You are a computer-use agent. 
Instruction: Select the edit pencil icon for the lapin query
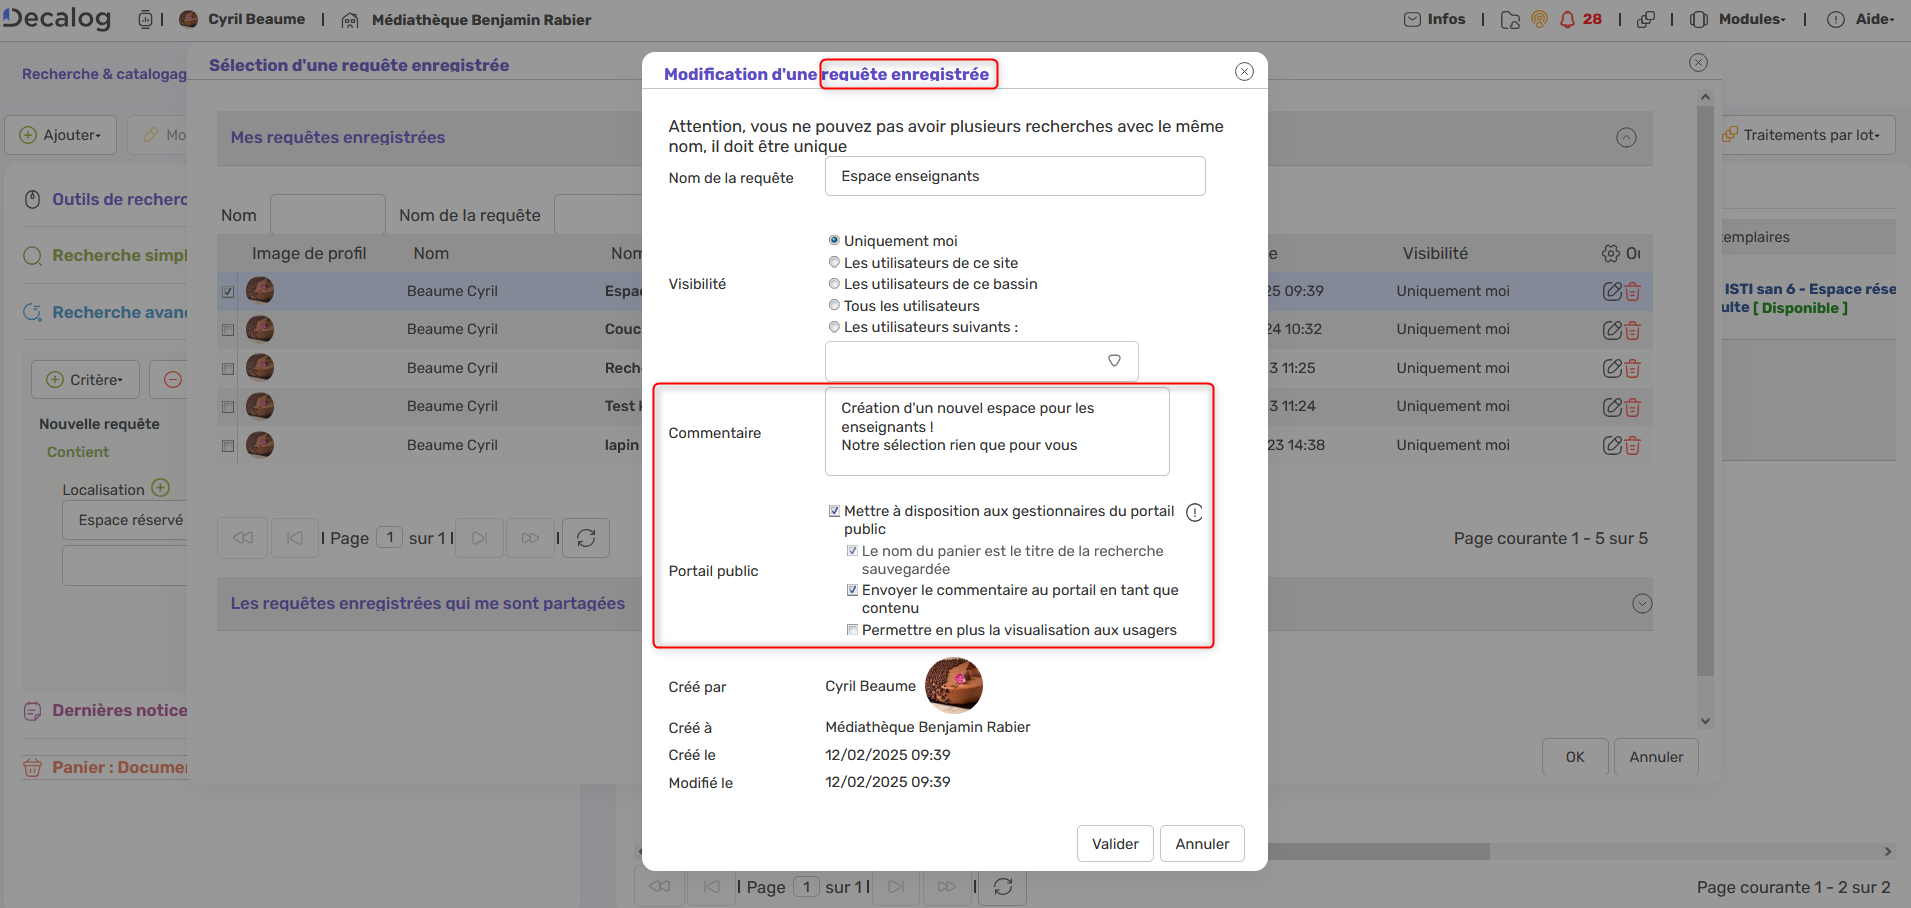(x=1612, y=445)
